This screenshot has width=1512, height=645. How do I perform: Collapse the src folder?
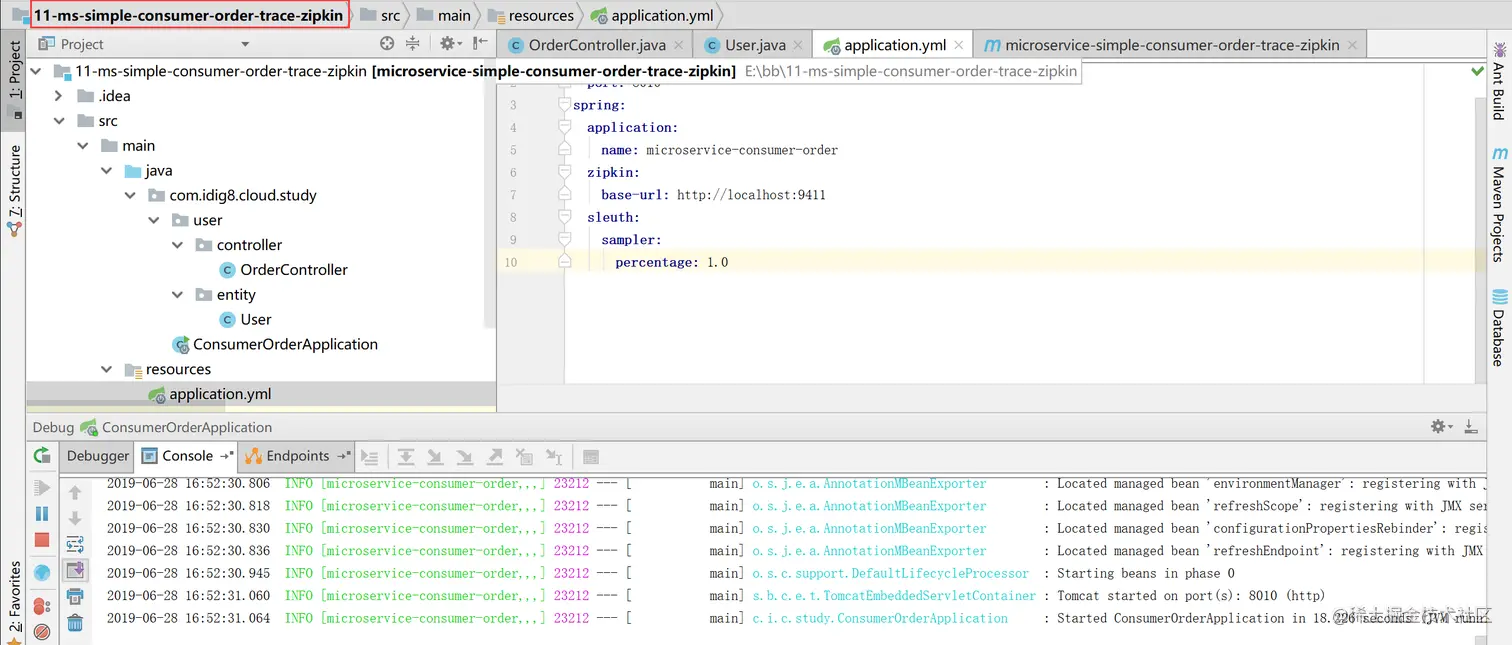pos(59,121)
